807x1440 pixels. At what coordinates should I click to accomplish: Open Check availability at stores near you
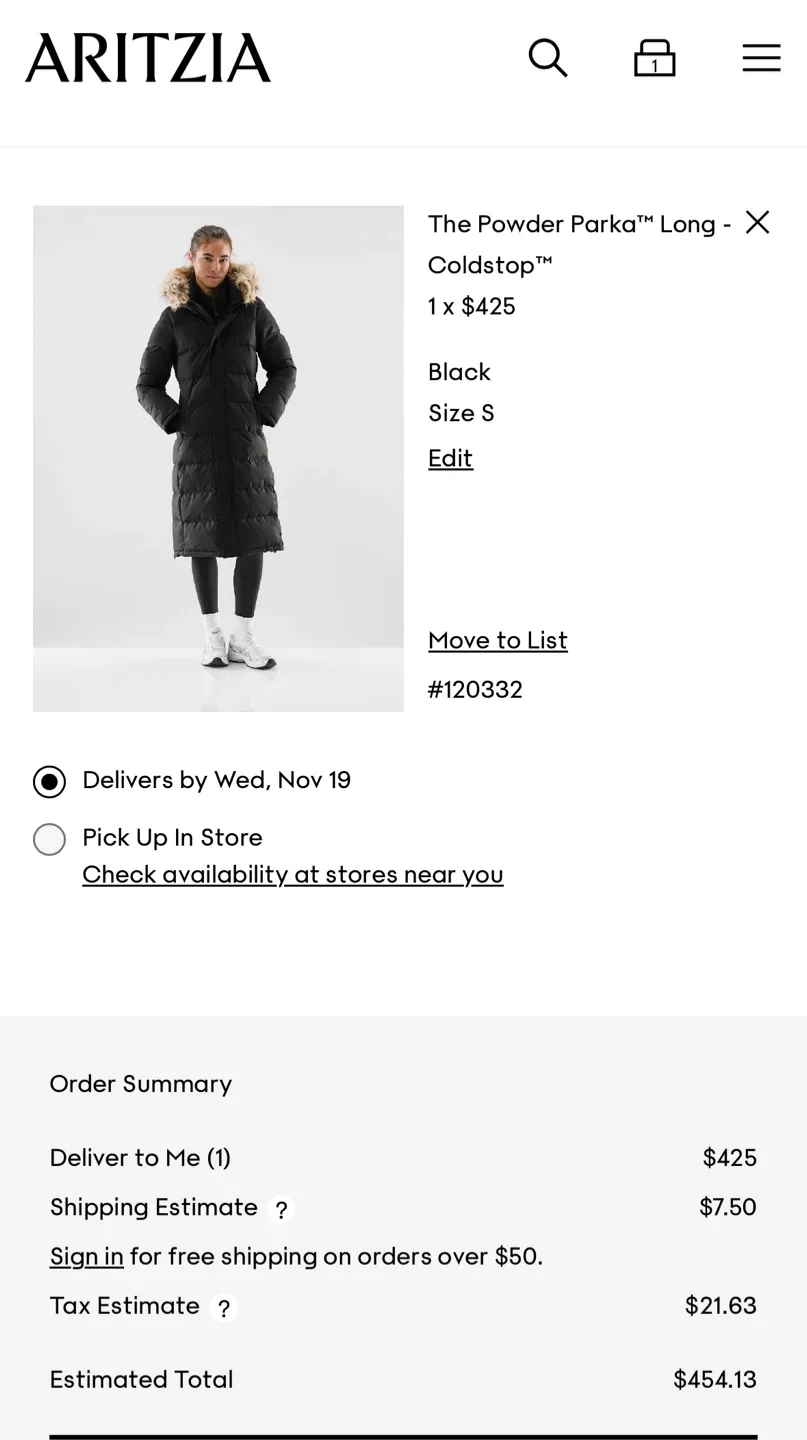292,874
